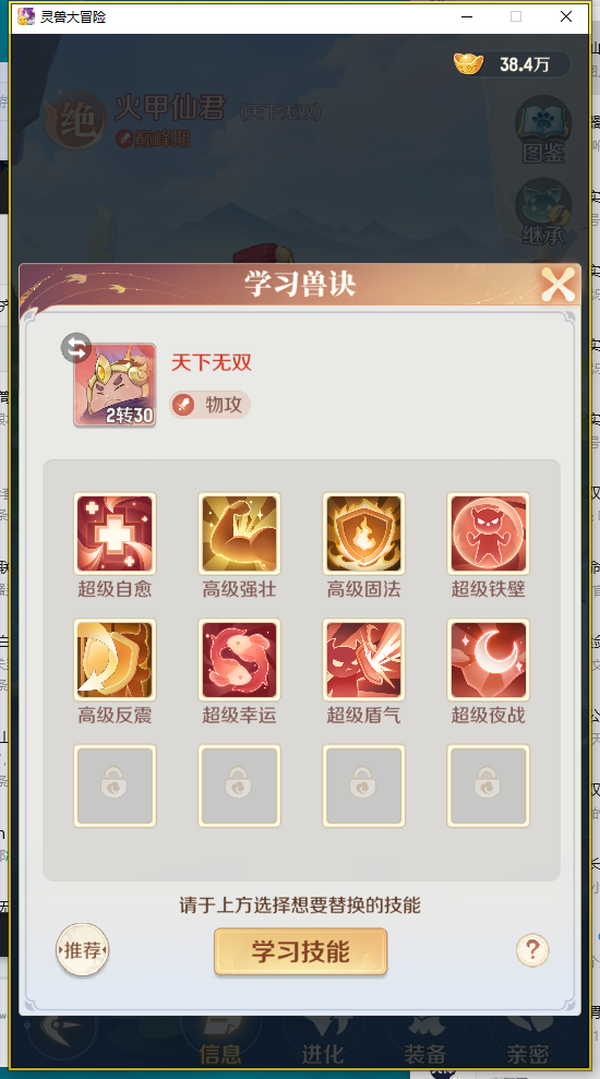Choose the 高级固法 shield skill

point(364,533)
